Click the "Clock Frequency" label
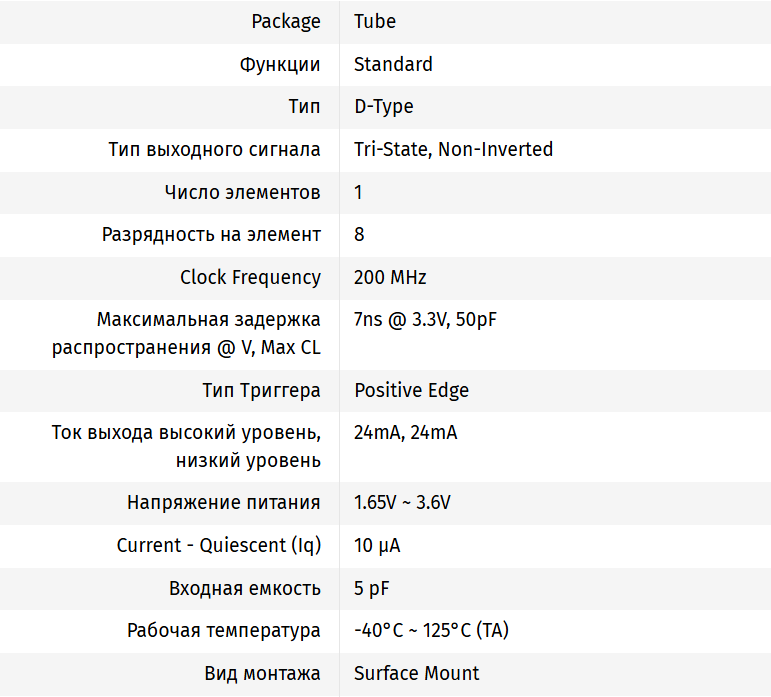771x697 pixels. click(250, 278)
